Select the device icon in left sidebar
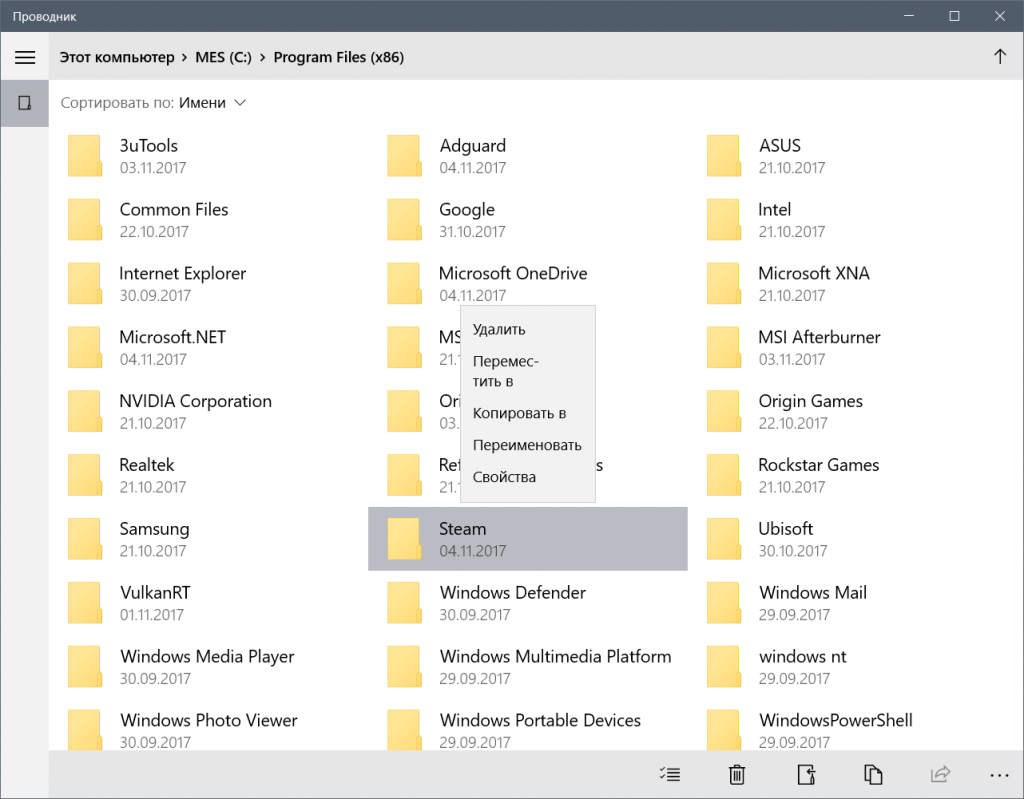 (25, 102)
